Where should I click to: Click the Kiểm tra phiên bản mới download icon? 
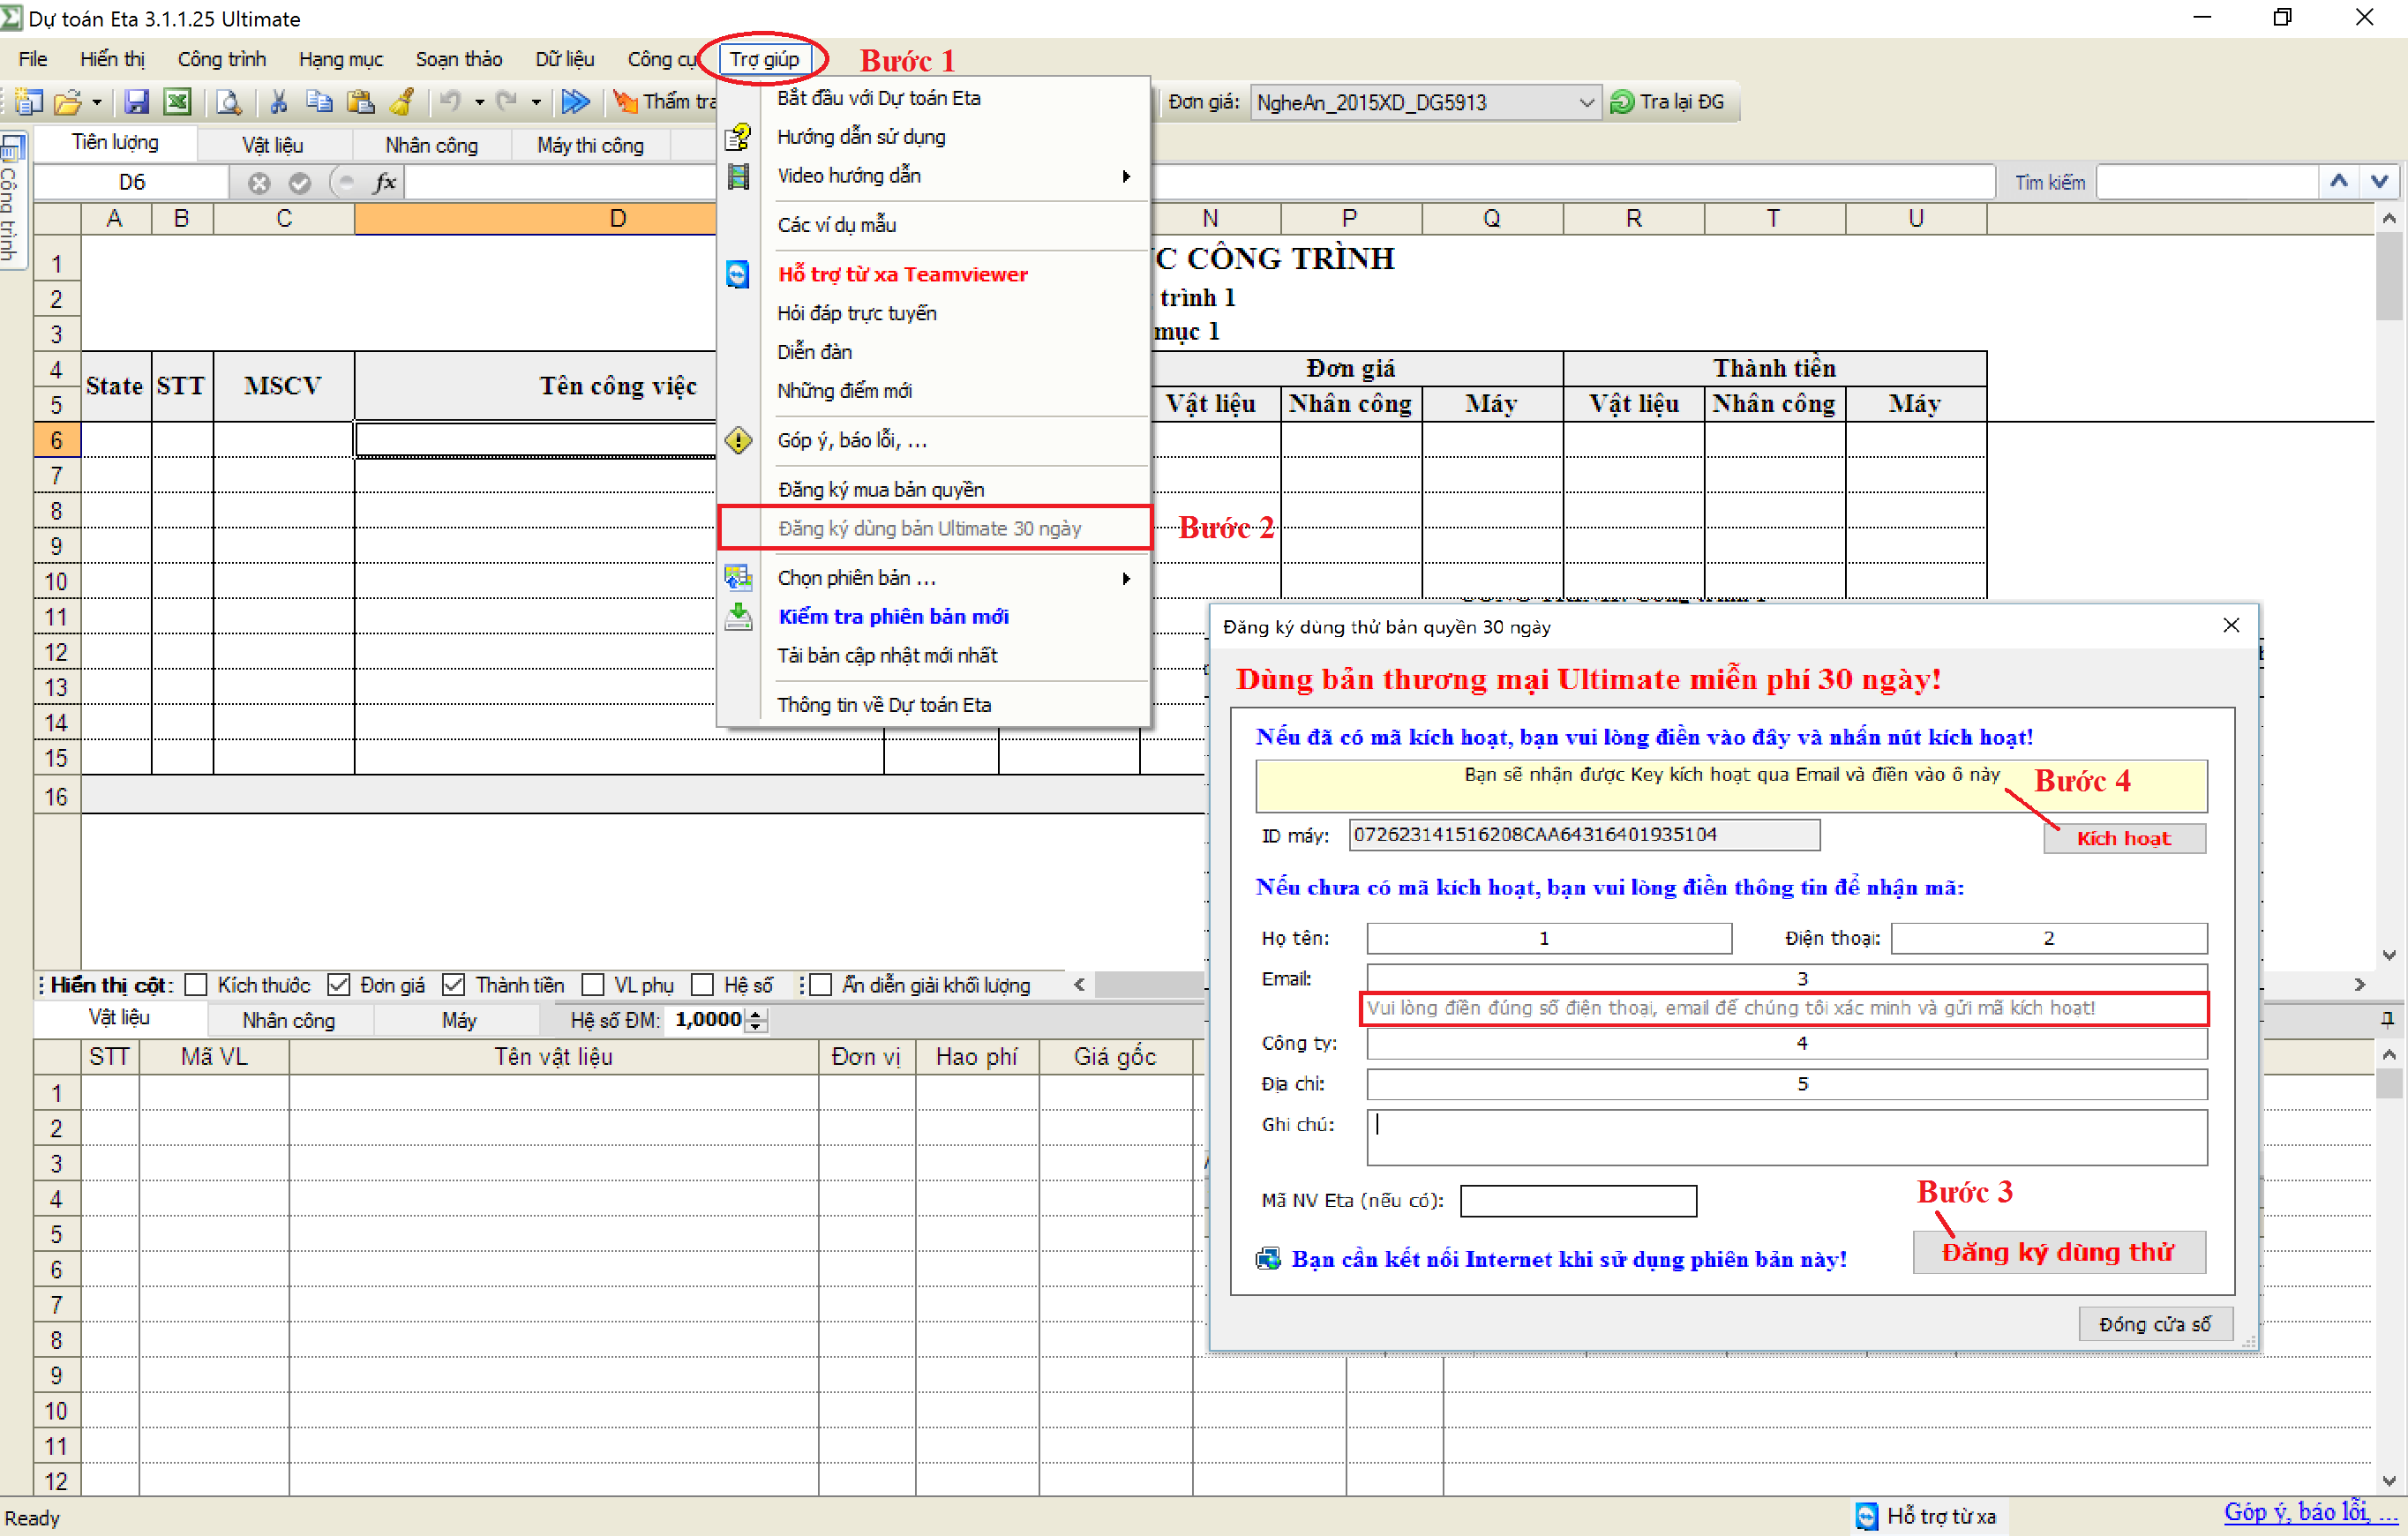tap(738, 616)
